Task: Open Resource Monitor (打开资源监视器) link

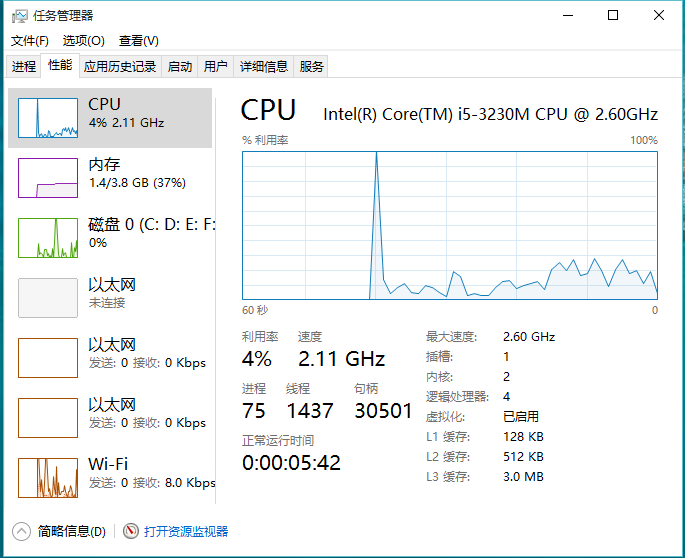Action: pyautogui.click(x=186, y=532)
